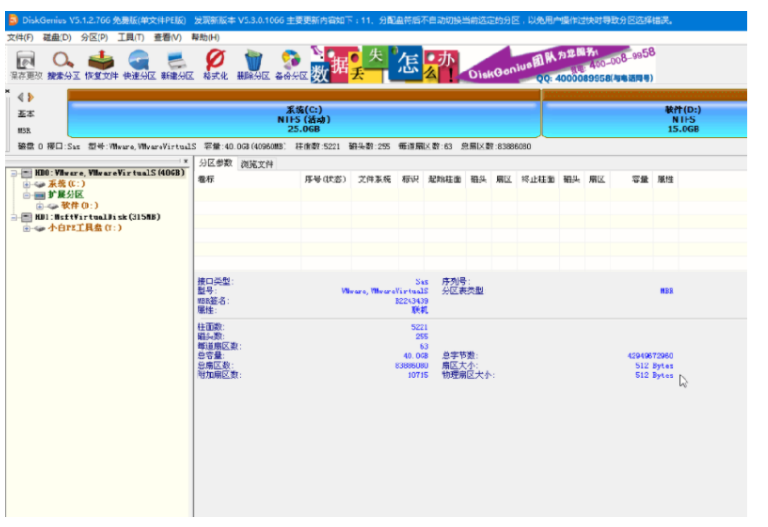768x527 pixels.
Task: Expand the 小白PE工具盘 tree node
Action: pos(27,228)
